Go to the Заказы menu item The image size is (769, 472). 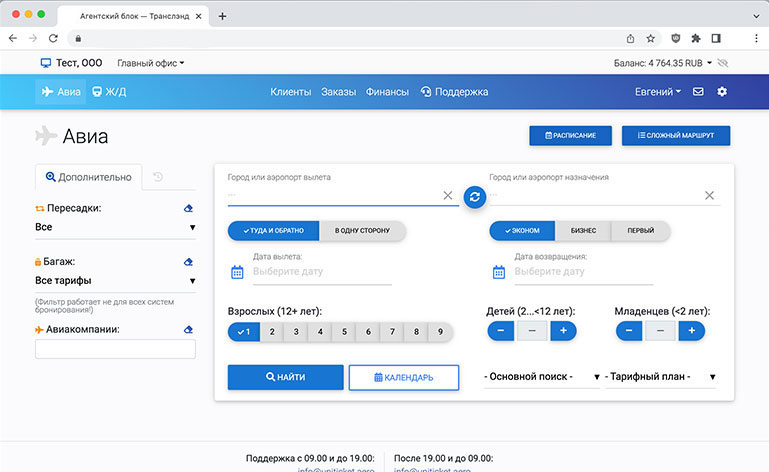coord(338,92)
